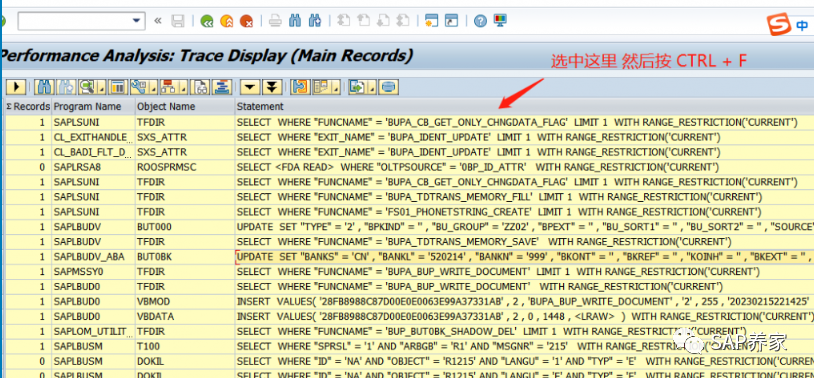Click the Save diskette icon
The image size is (814, 378).
[178, 21]
